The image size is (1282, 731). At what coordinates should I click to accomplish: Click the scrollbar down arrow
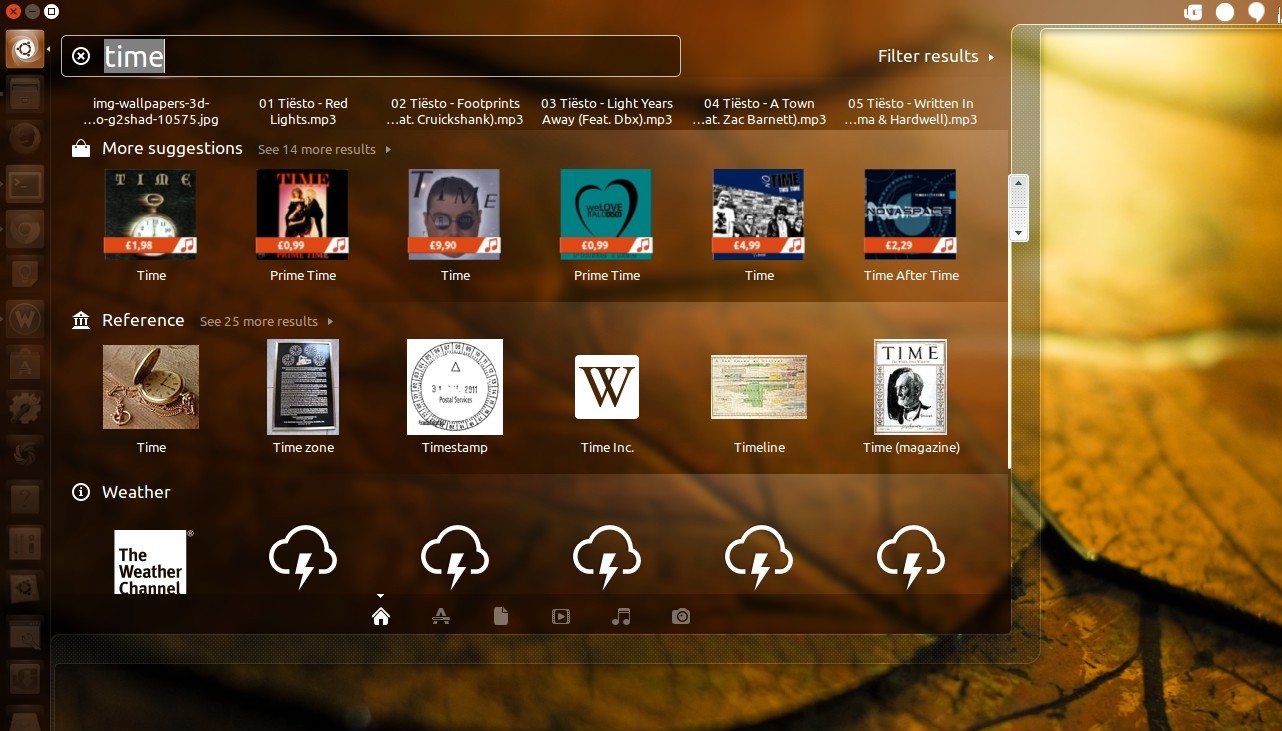[x=1018, y=233]
